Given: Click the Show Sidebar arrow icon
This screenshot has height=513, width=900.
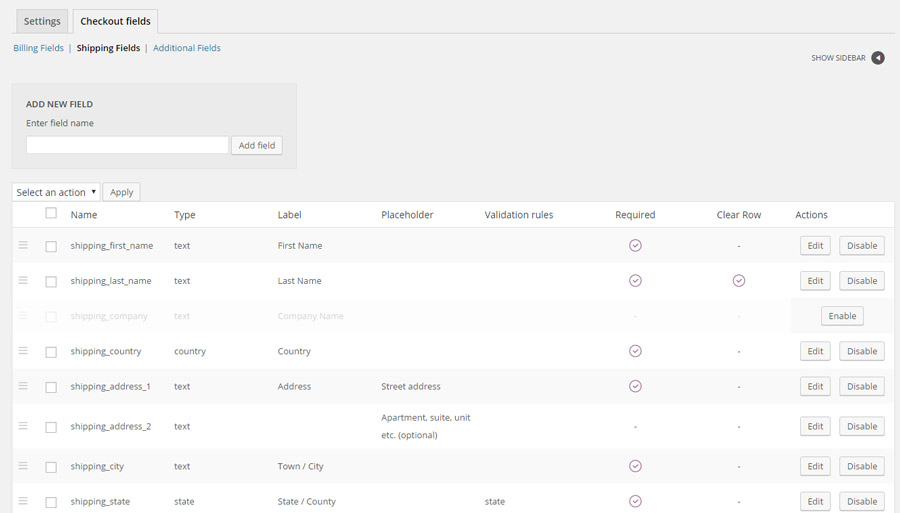Looking at the screenshot, I should point(877,58).
